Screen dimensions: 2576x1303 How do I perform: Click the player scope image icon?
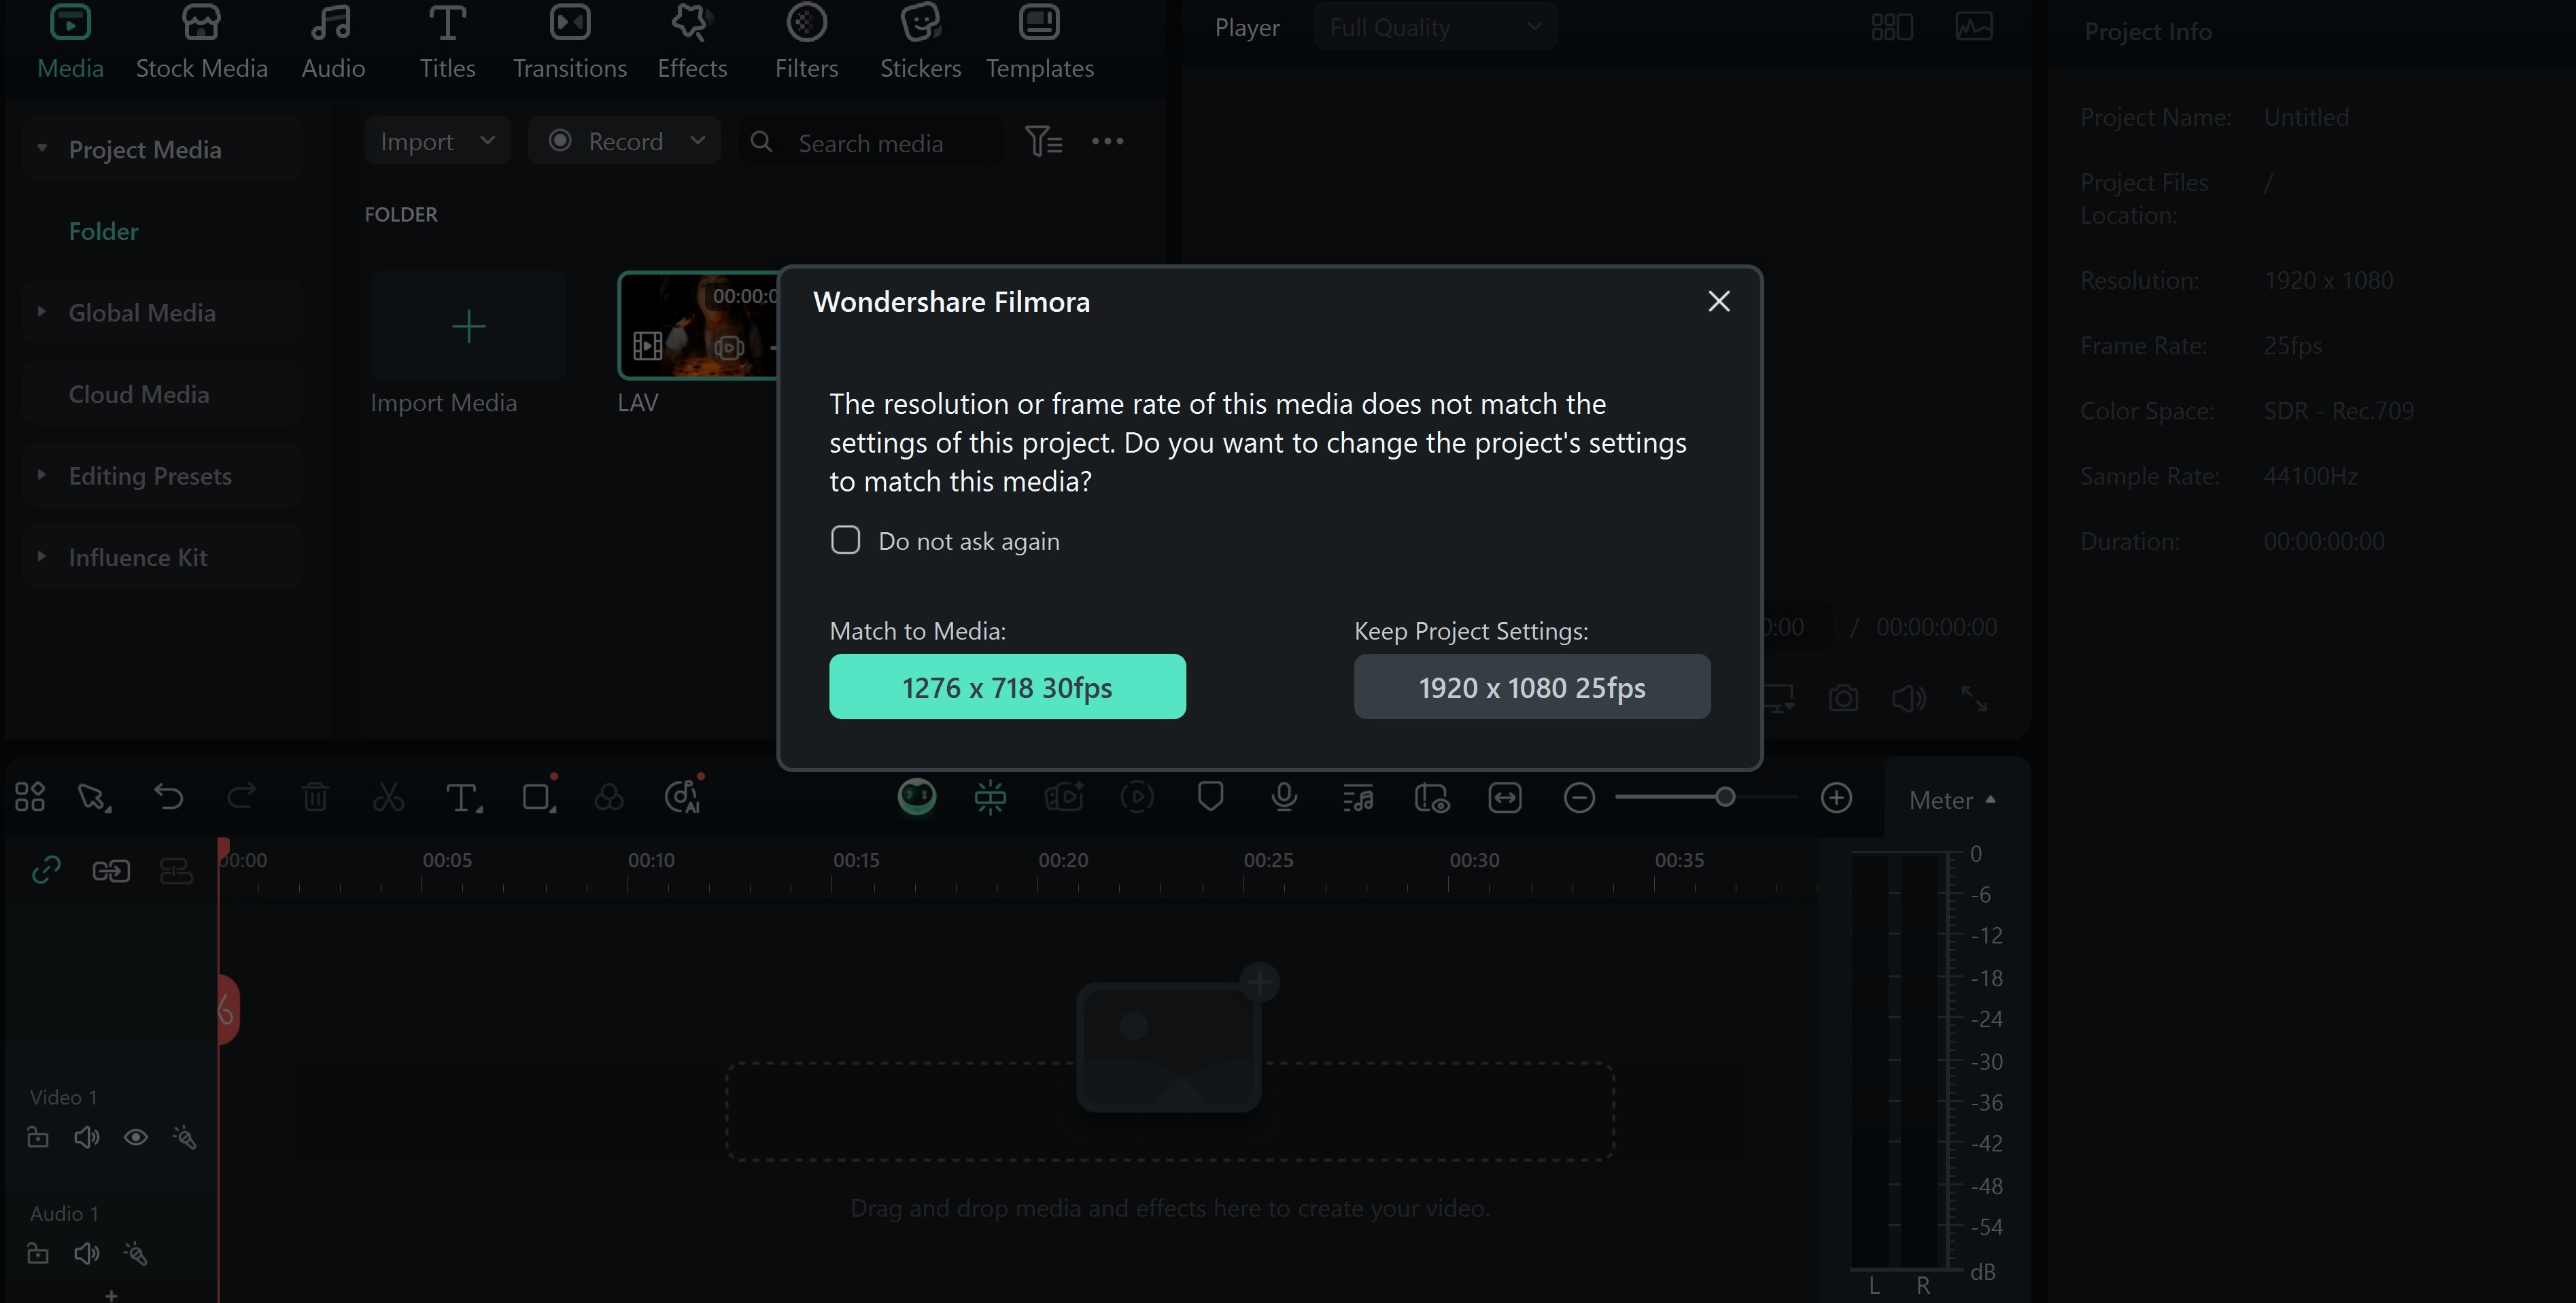(1974, 27)
